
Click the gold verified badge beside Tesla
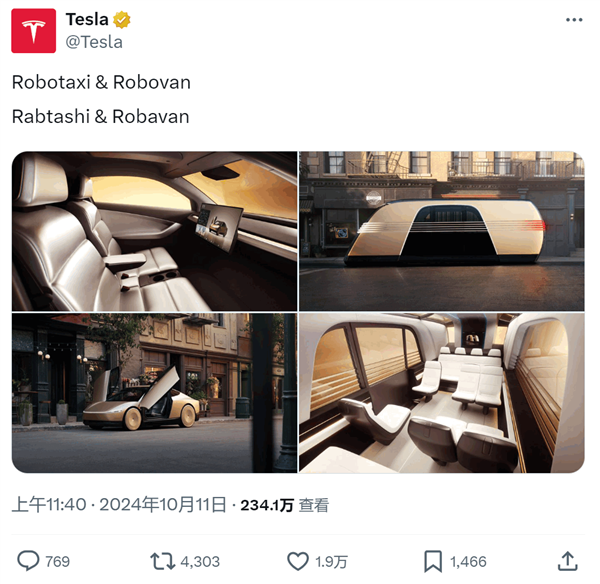pos(122,20)
